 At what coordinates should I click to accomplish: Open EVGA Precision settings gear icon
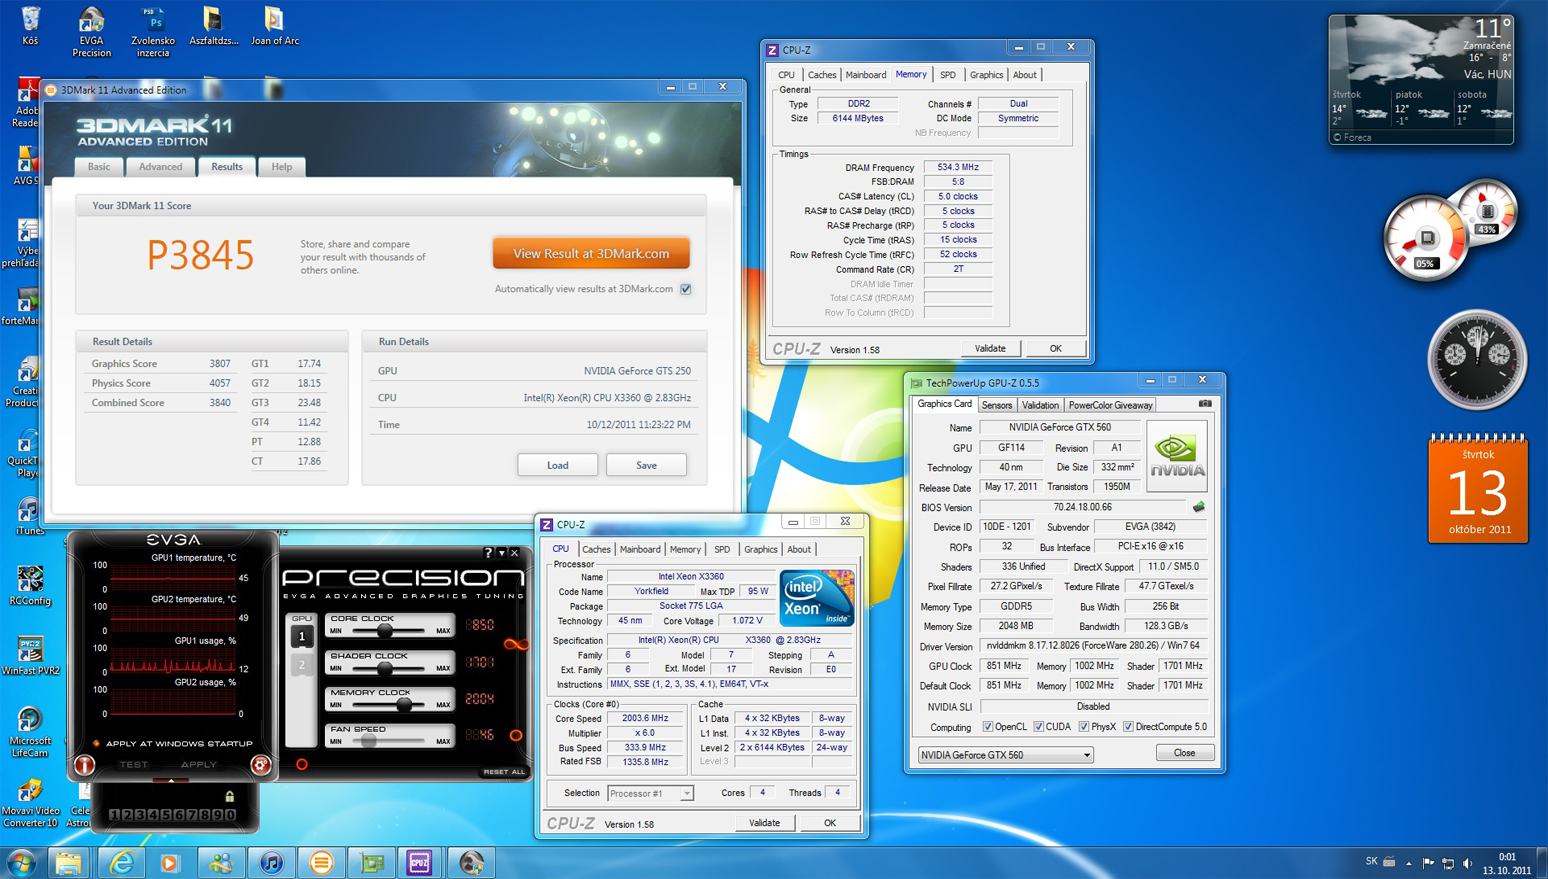(260, 765)
